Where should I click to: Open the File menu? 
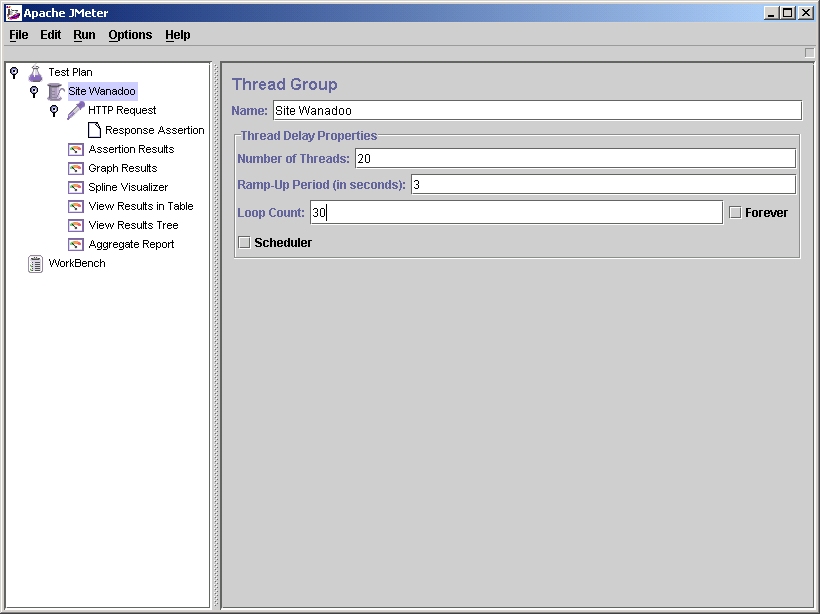19,35
